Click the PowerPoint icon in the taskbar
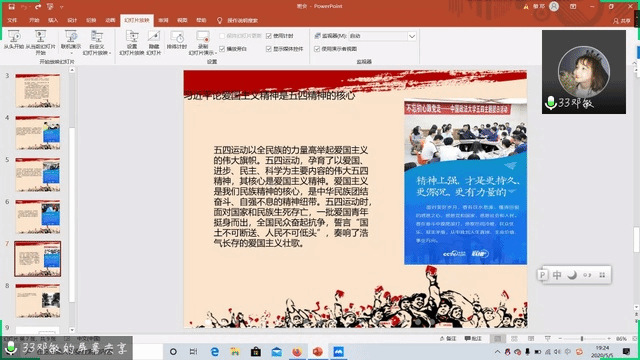640x360 pixels. (x=318, y=351)
